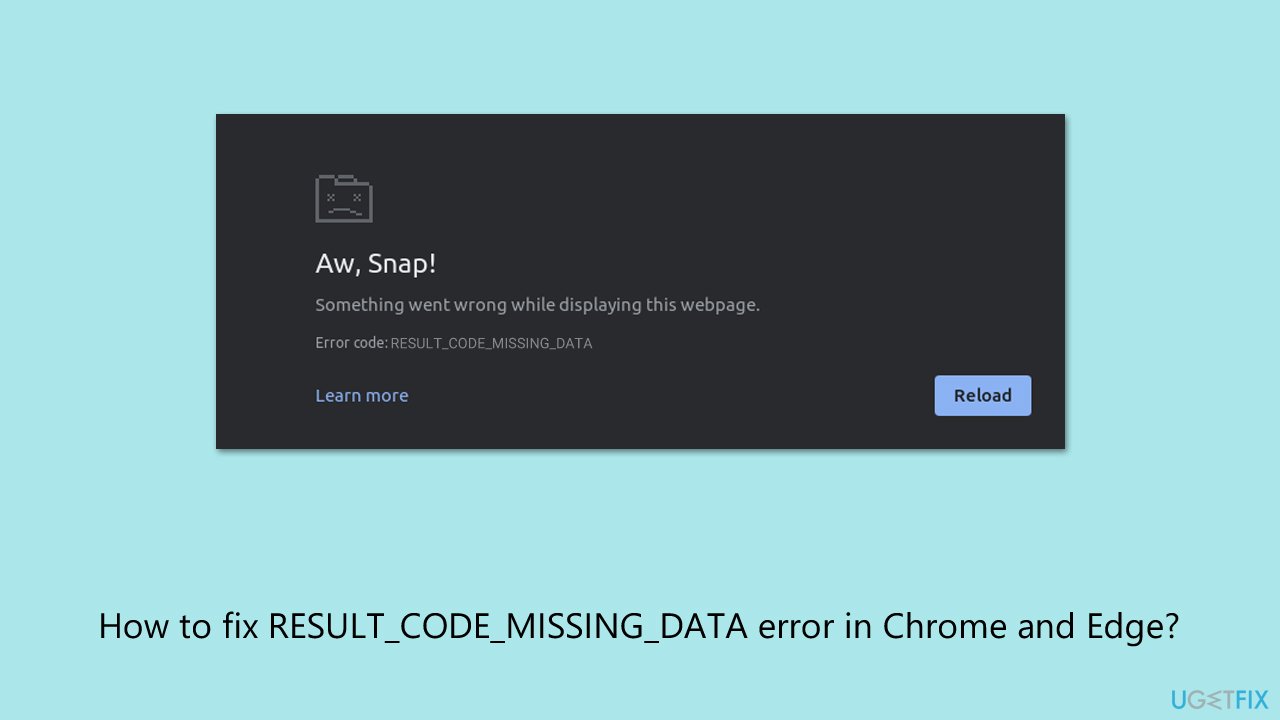Click the blue arrow in the UGETFIX watermark
This screenshot has height=720, width=1280.
[x=1215, y=699]
